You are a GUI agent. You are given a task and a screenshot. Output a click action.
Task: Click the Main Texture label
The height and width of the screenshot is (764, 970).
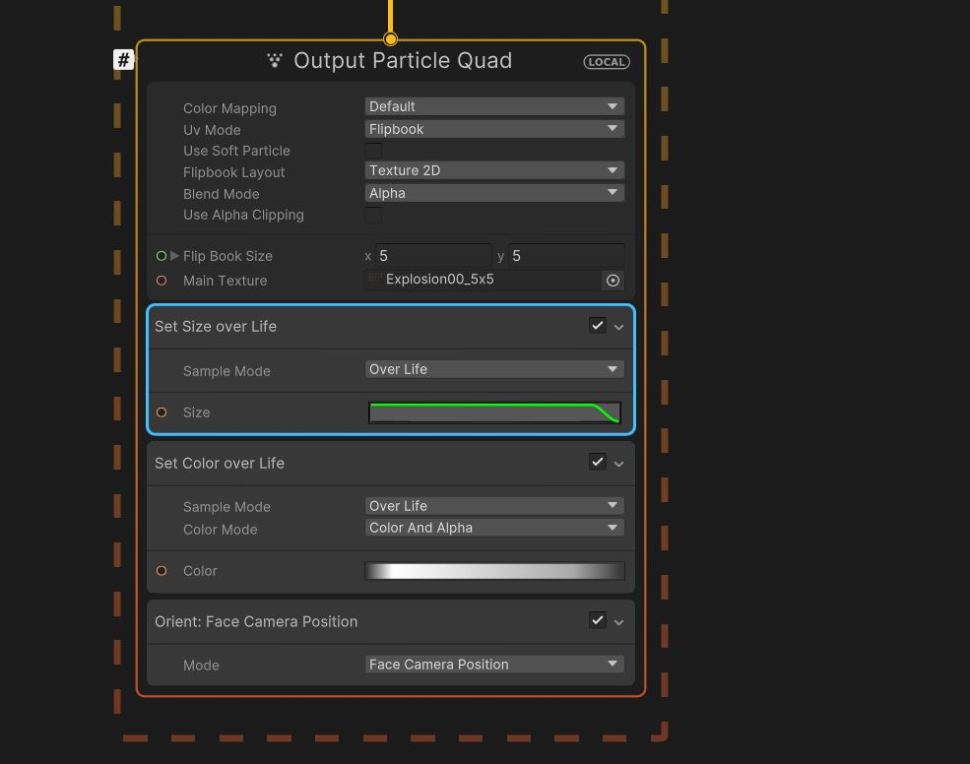(225, 281)
